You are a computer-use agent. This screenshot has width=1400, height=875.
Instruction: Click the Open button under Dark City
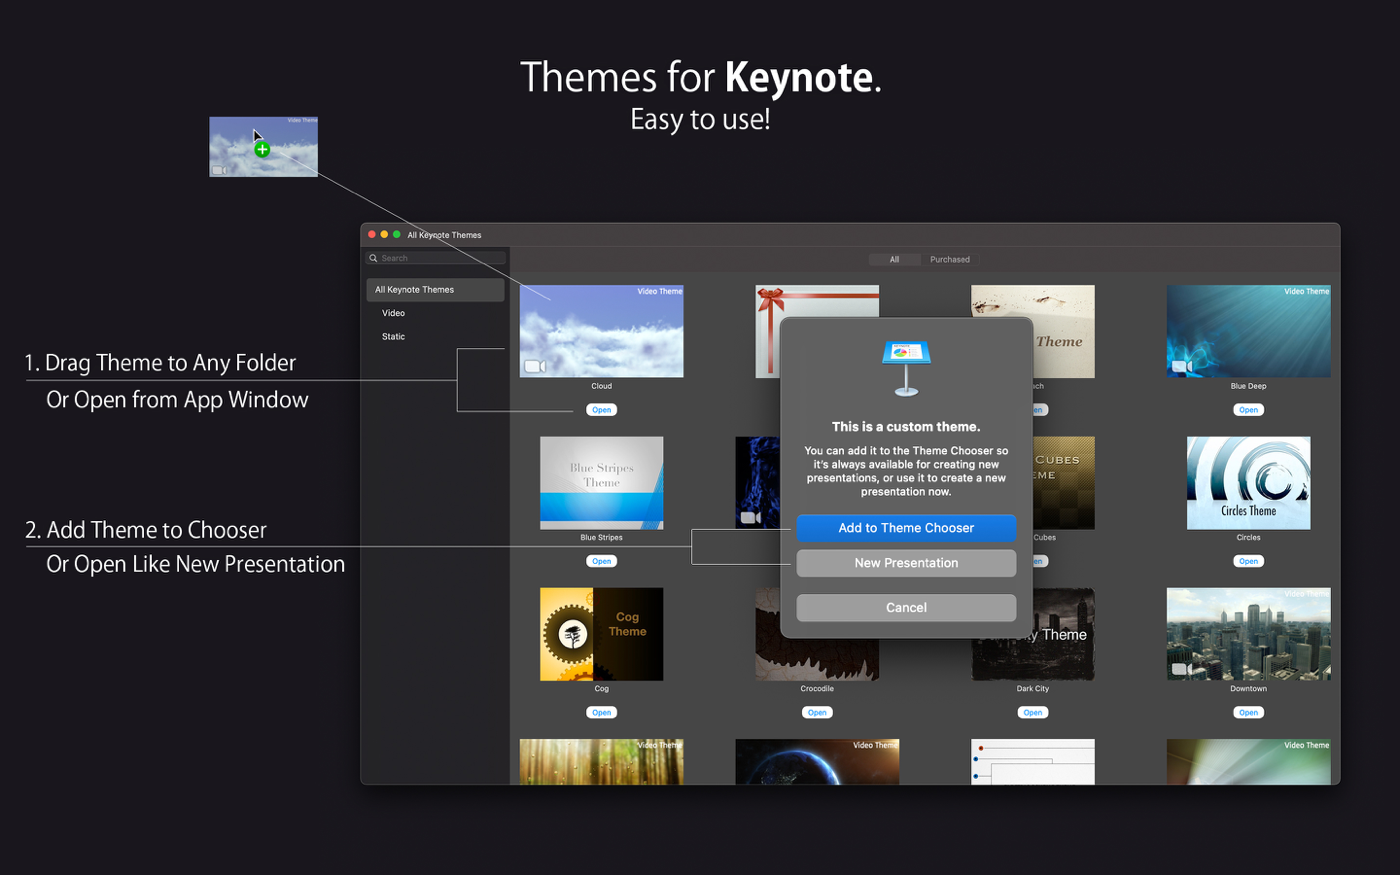[1033, 713]
